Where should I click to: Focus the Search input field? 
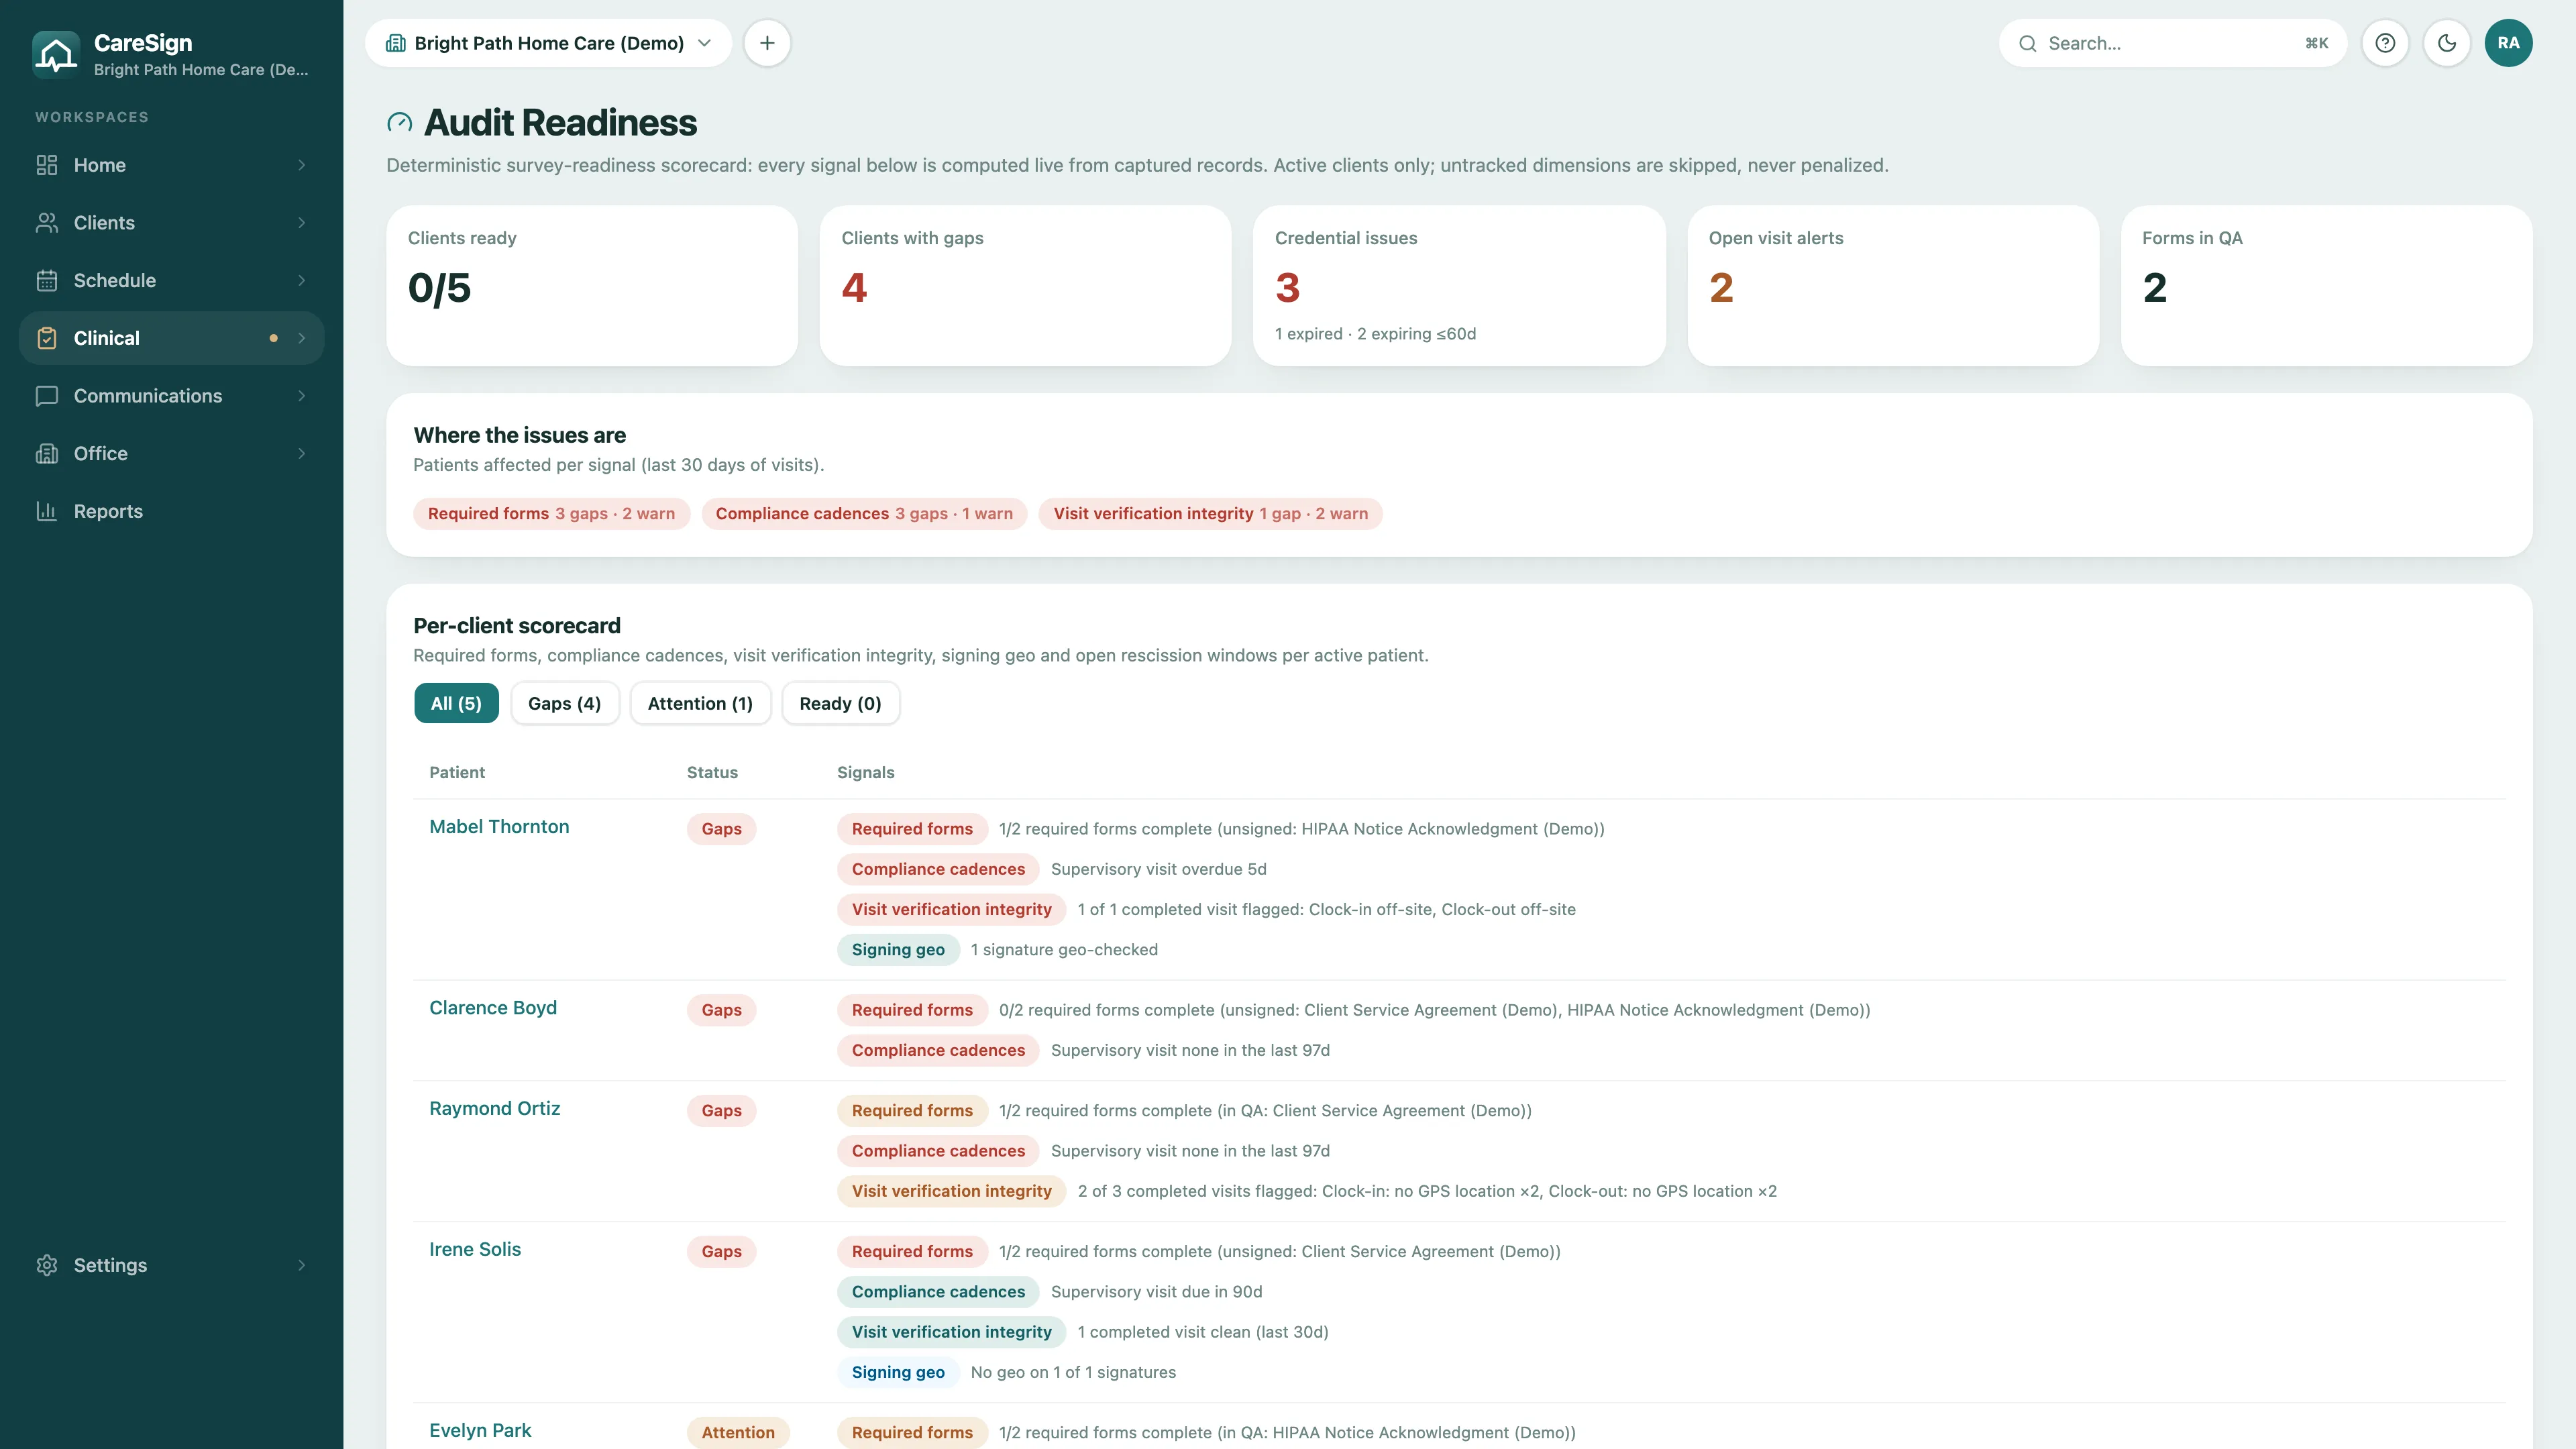pyautogui.click(x=2173, y=43)
